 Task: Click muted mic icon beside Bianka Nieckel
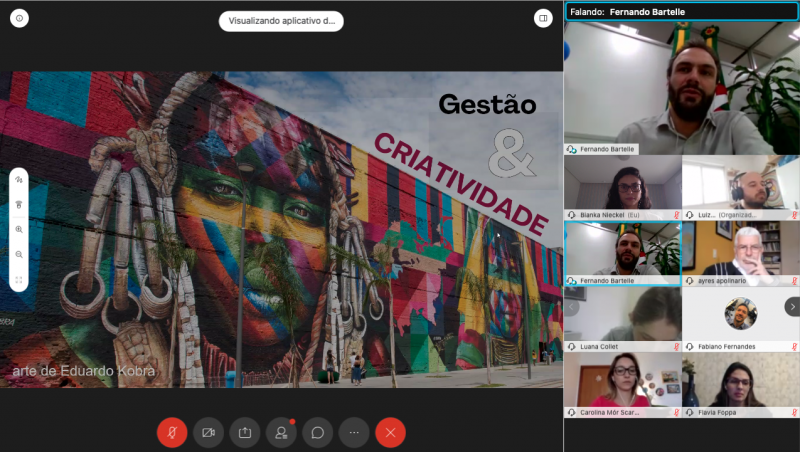tap(677, 215)
